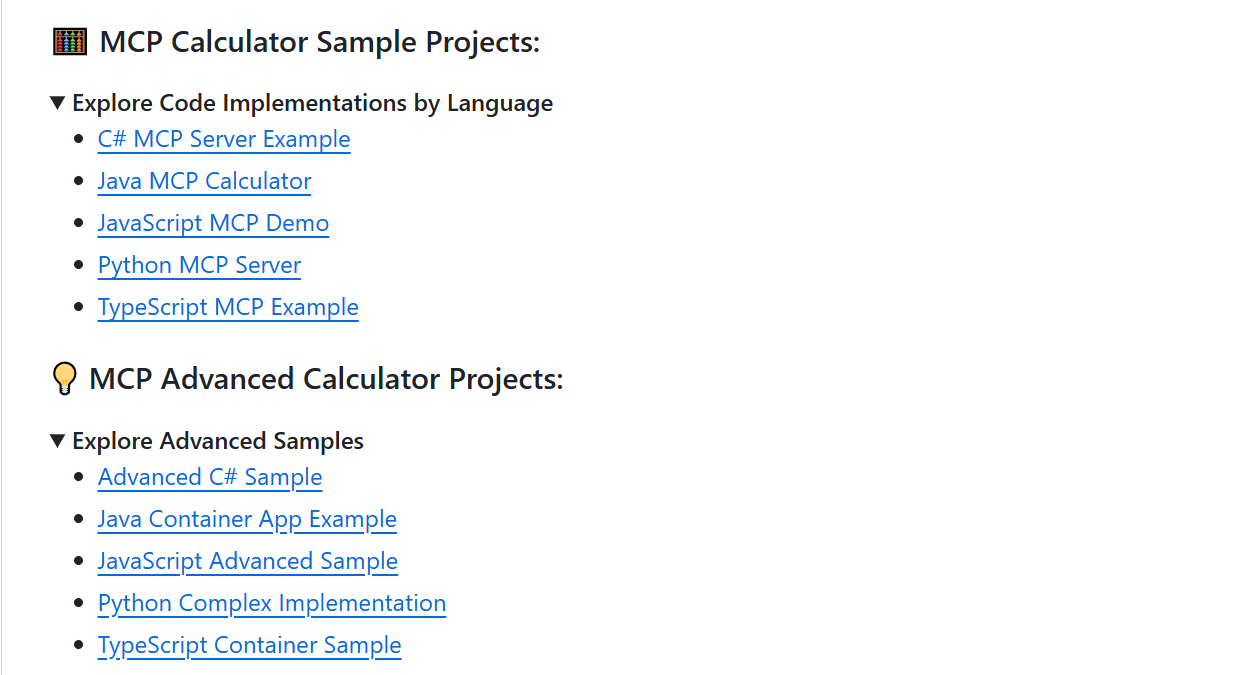
Task: Click the disclosure triangle before Explore Advanced Samples
Action: point(58,441)
